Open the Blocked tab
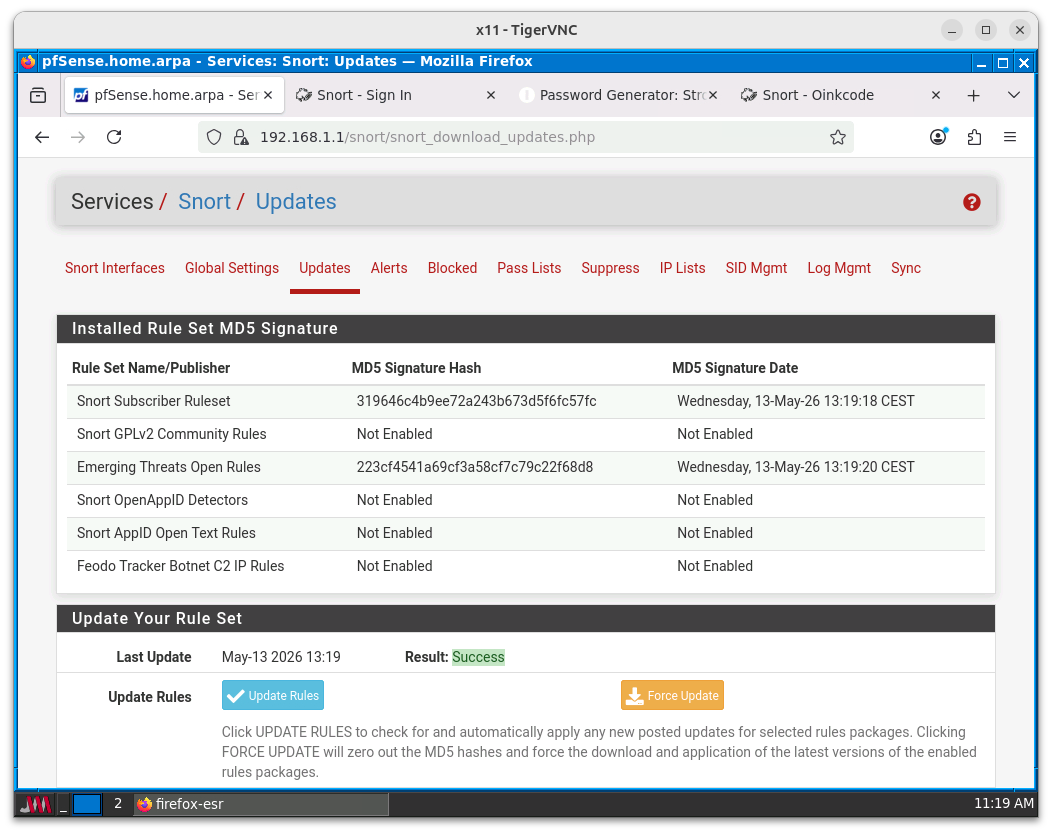 point(452,268)
